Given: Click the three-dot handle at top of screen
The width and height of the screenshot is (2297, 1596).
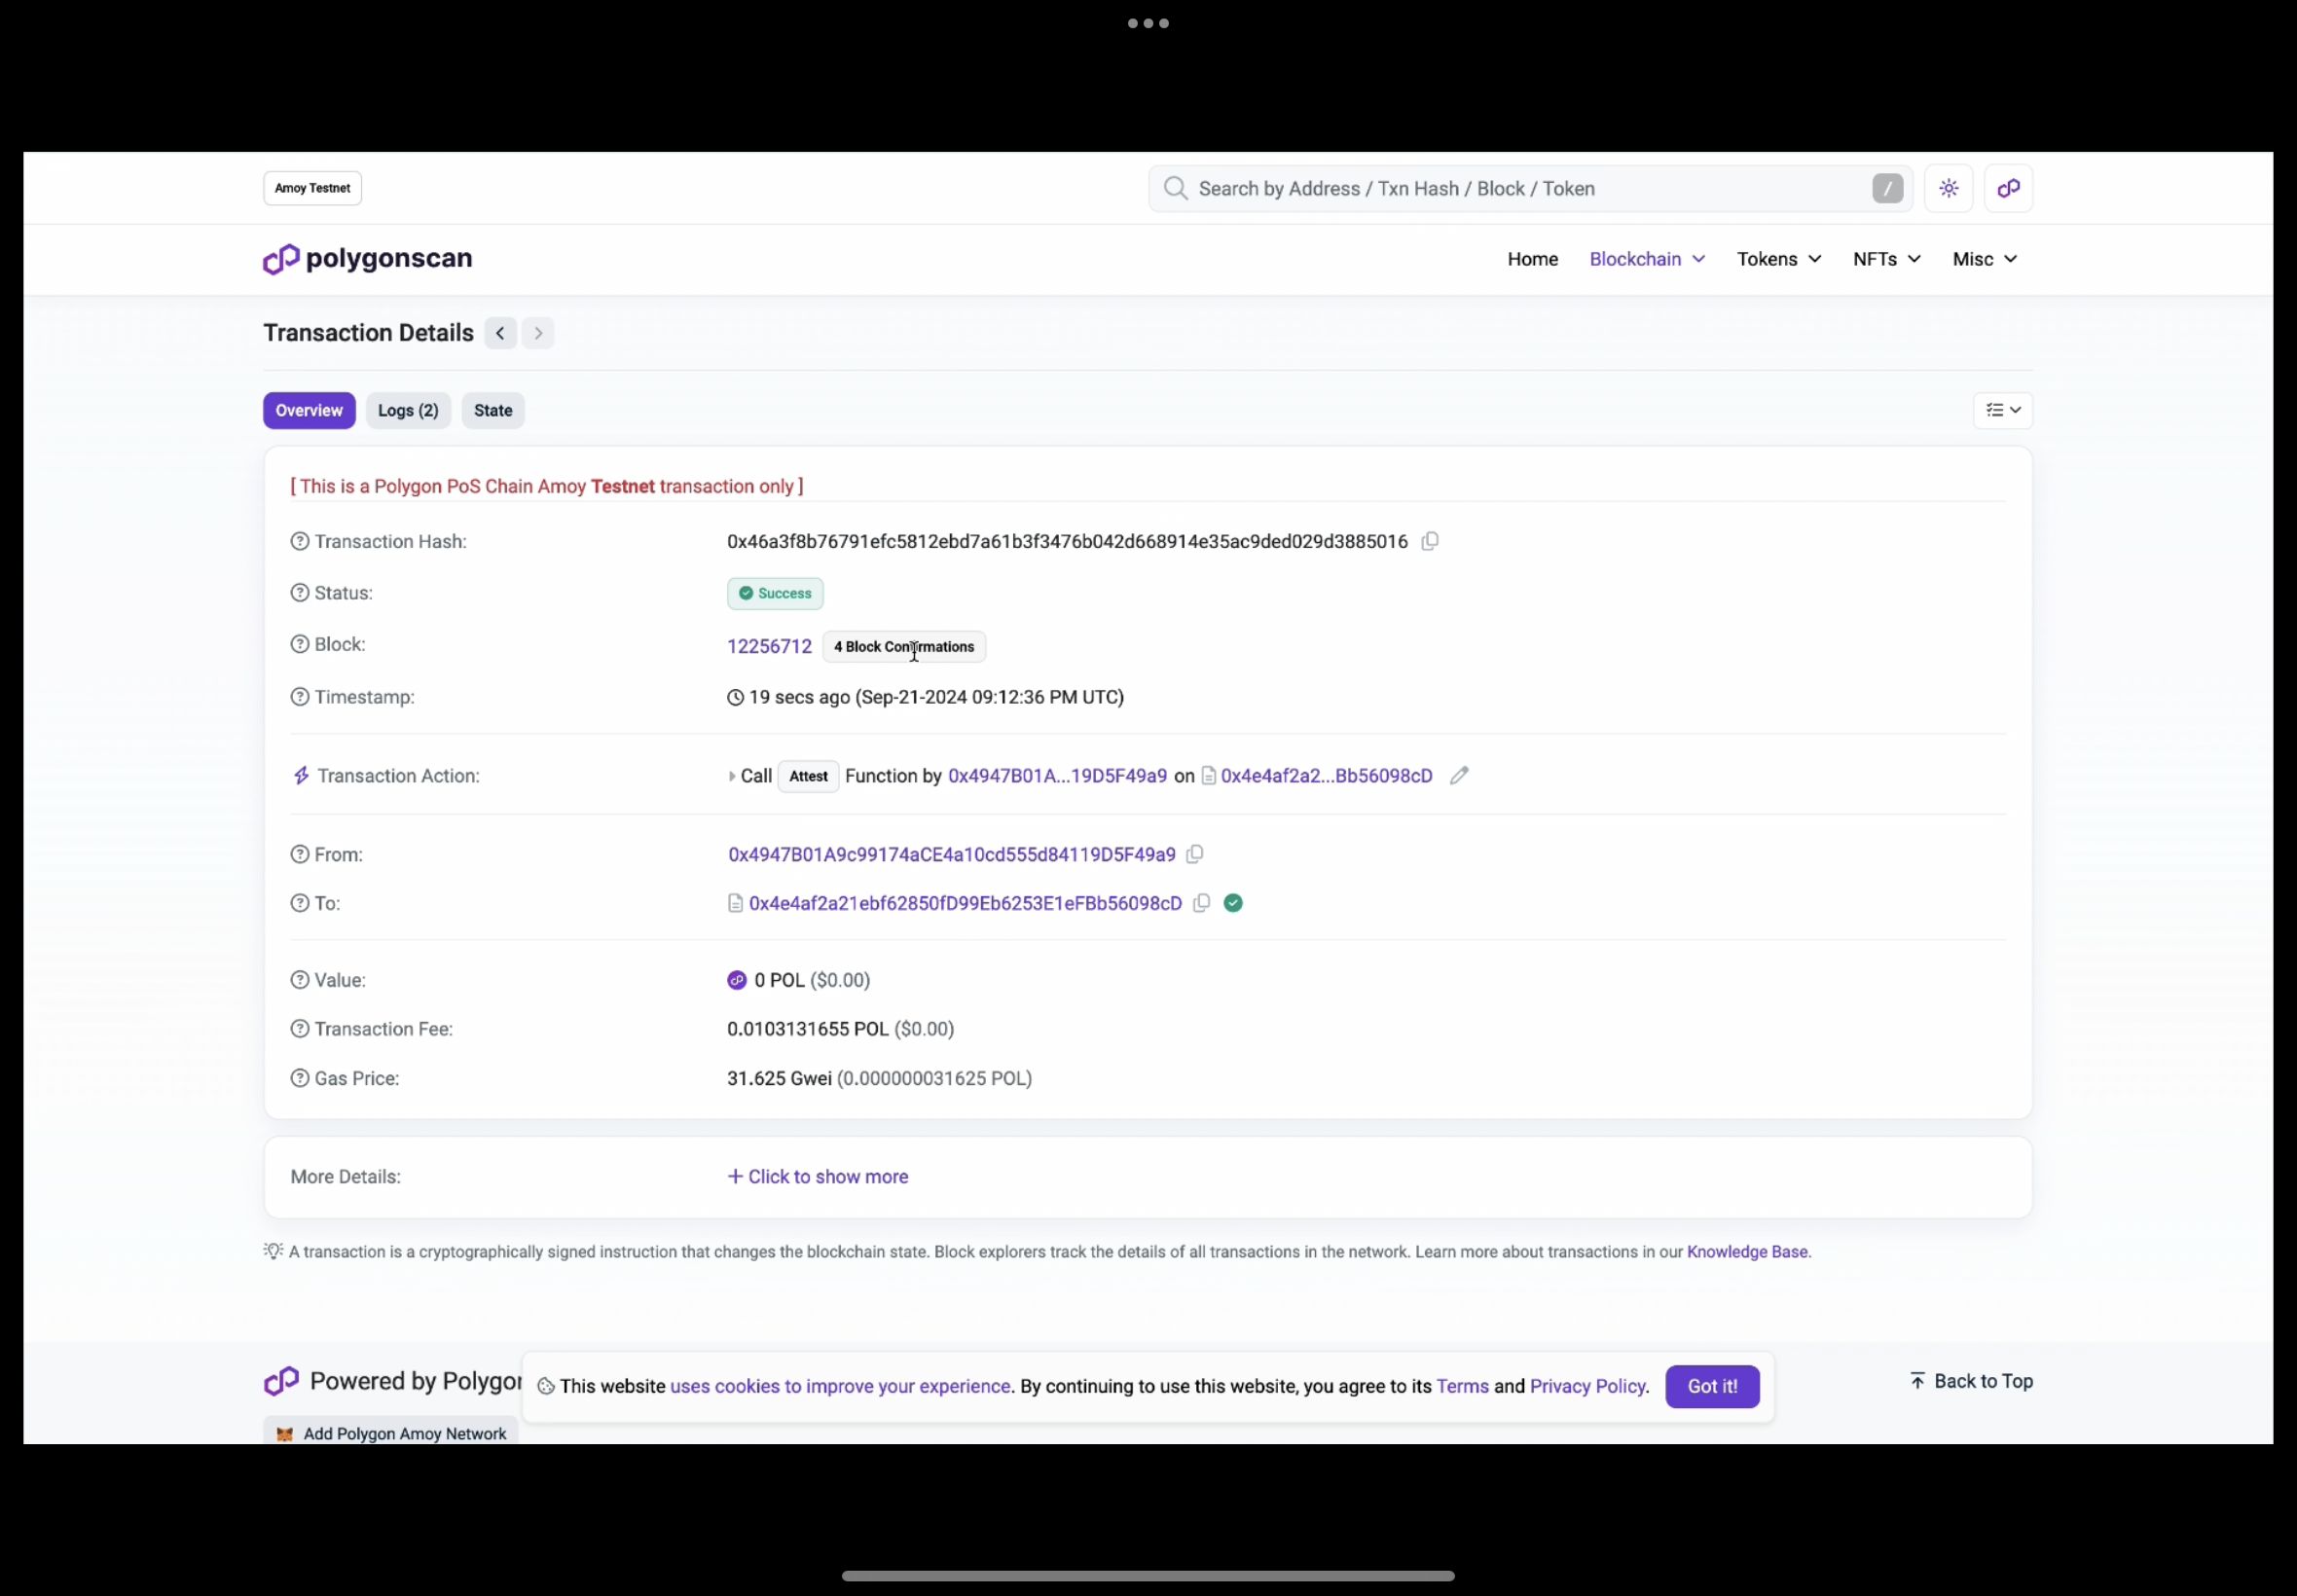Looking at the screenshot, I should click(1148, 23).
